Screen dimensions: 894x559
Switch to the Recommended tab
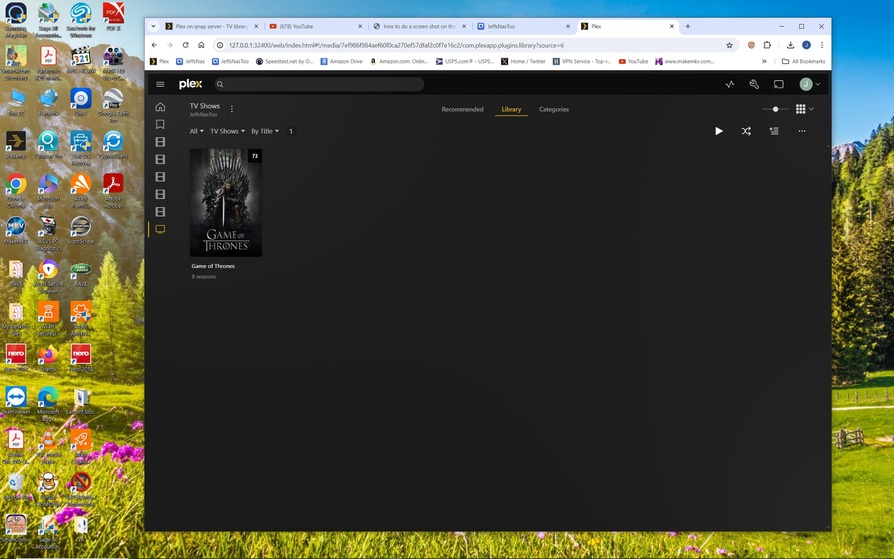[462, 110]
